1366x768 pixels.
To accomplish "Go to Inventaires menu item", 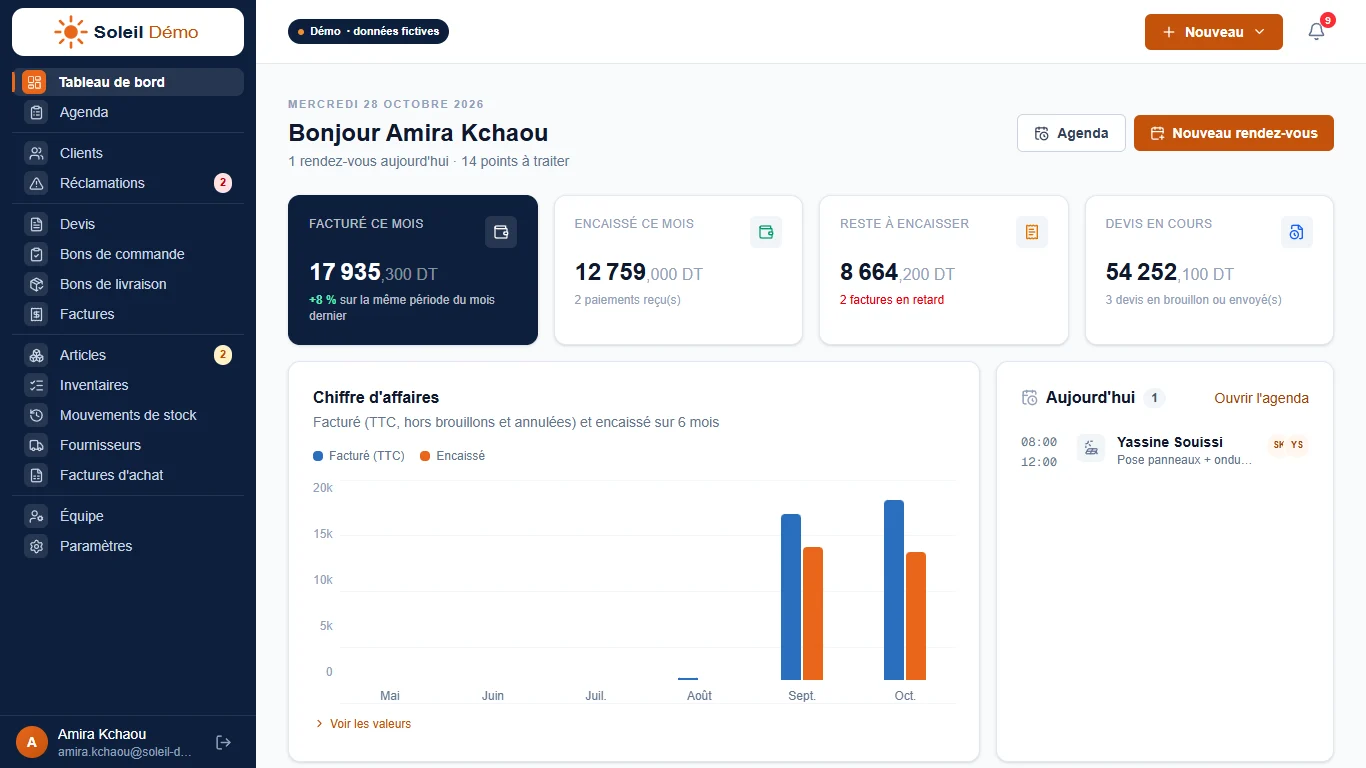I will pyautogui.click(x=128, y=385).
